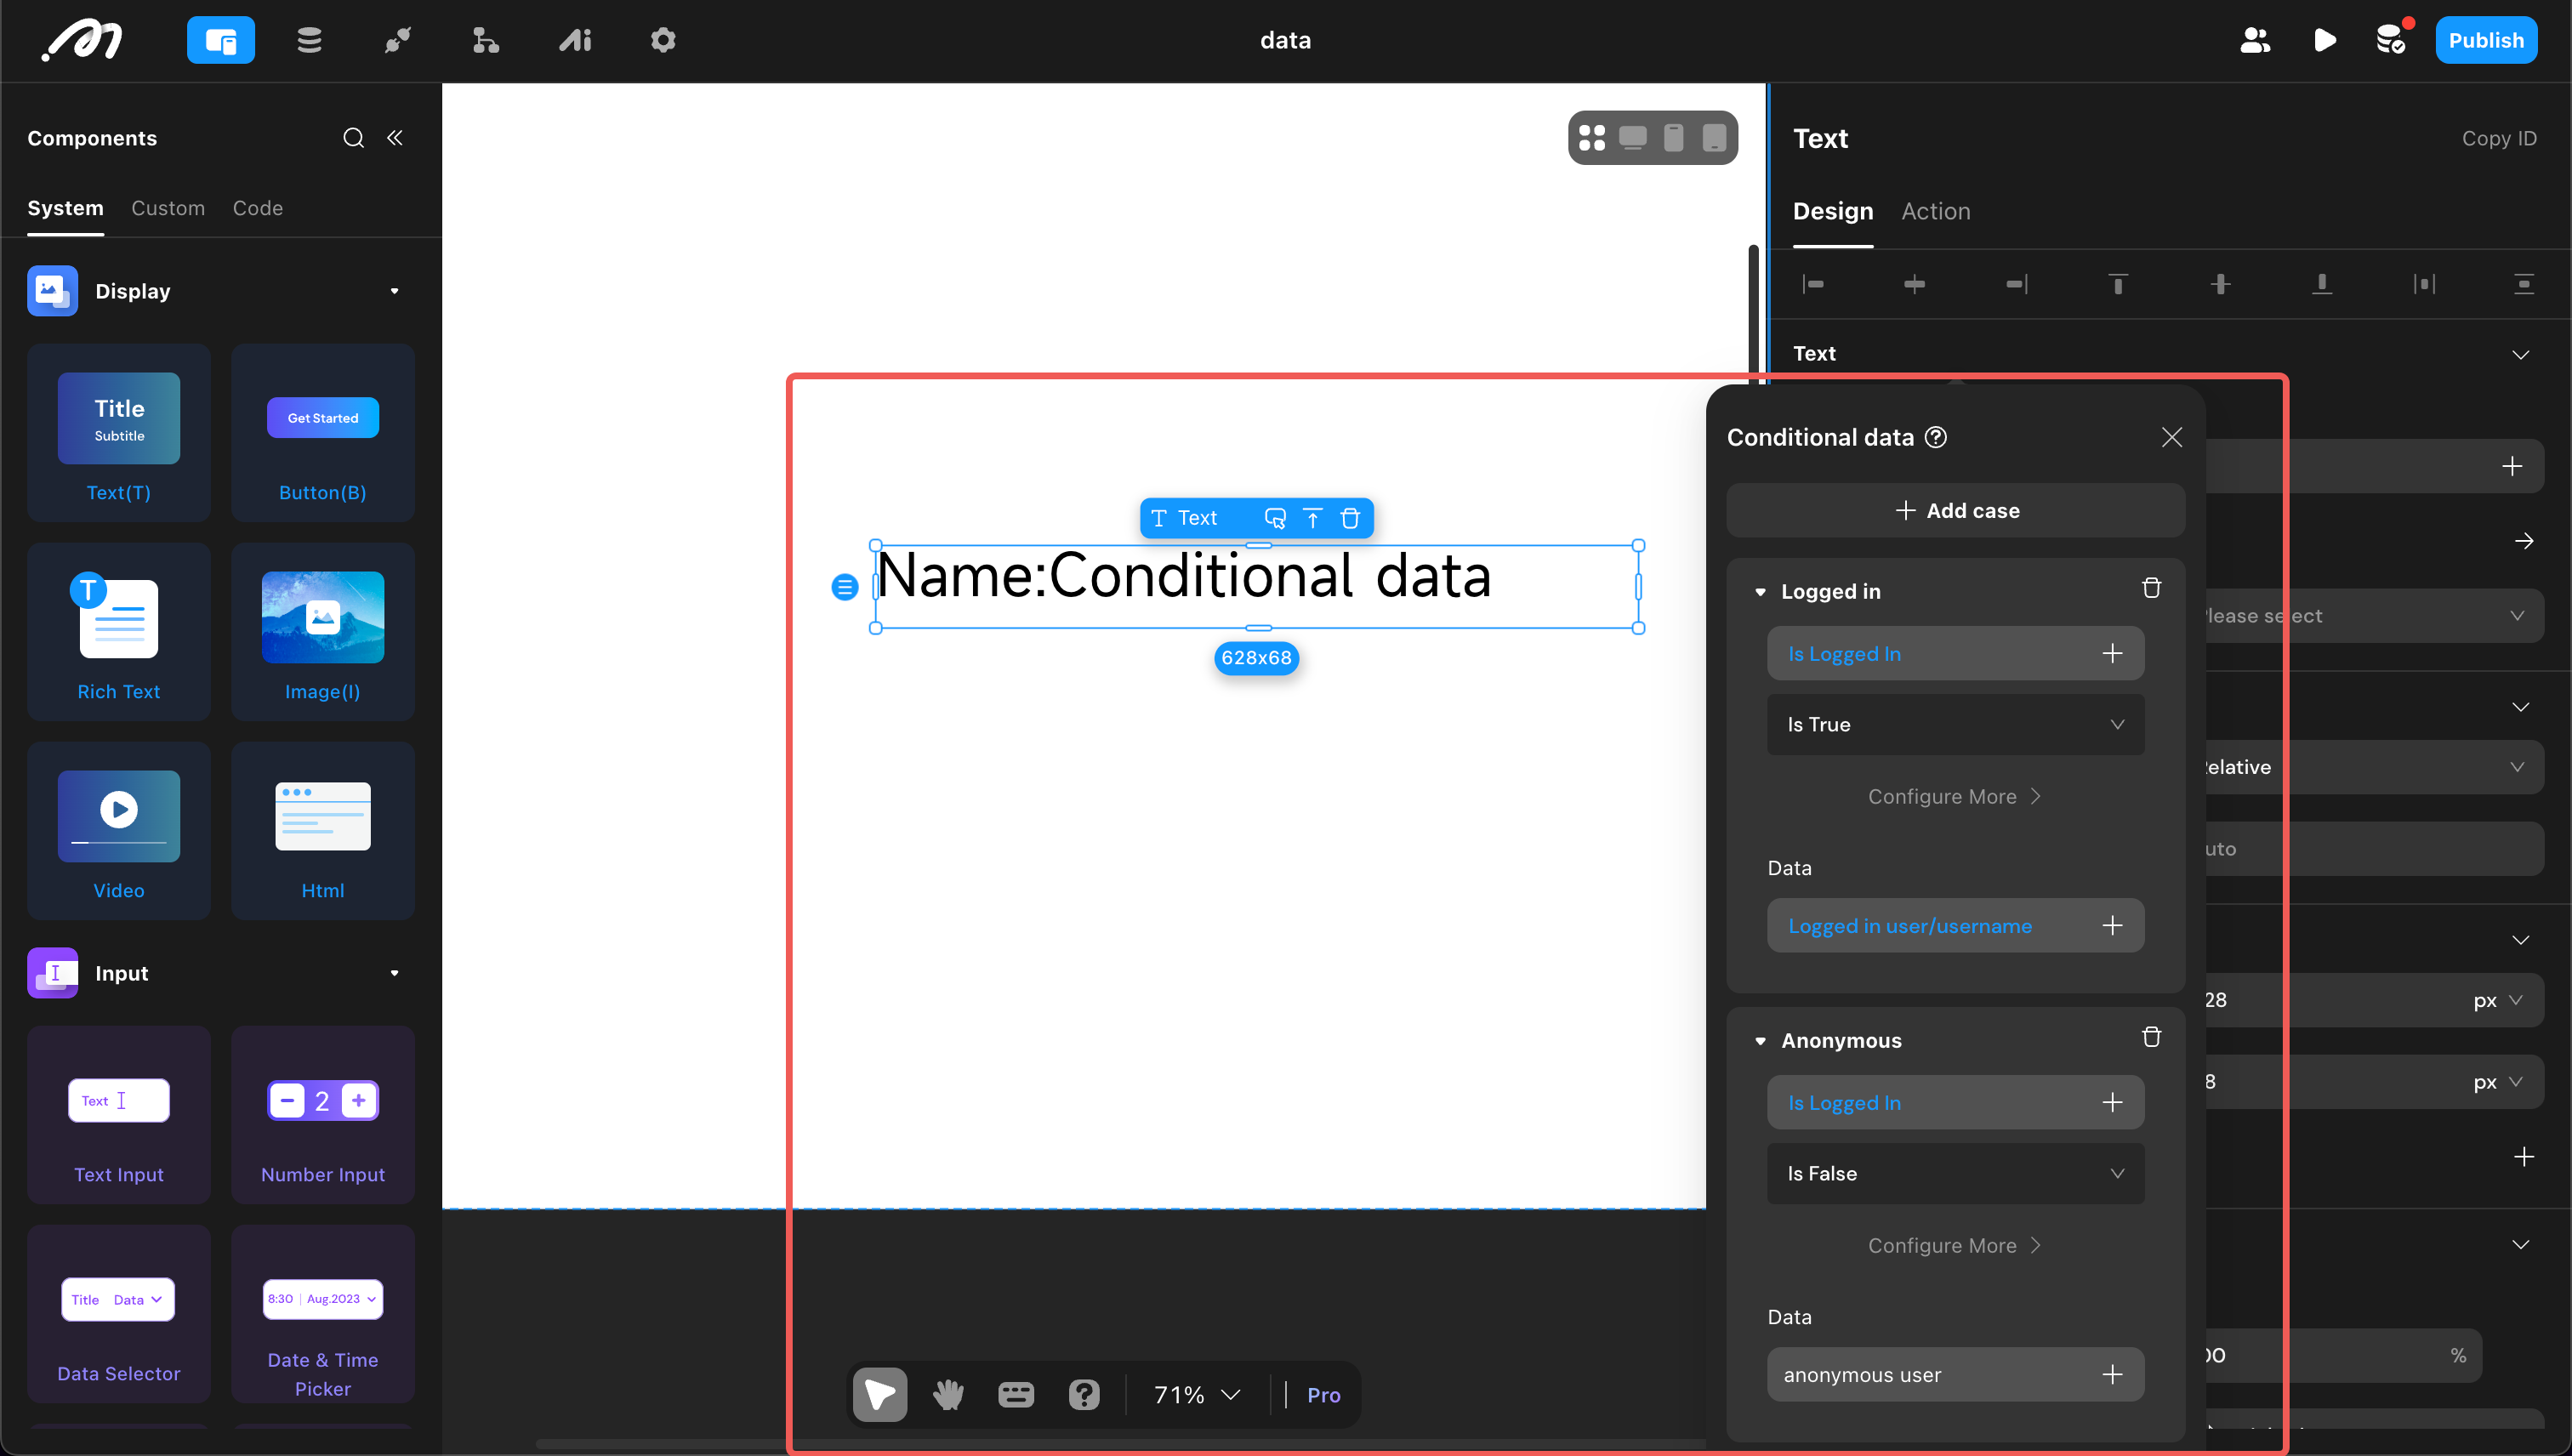Open the 71% zoom dropdown
This screenshot has width=2572, height=1456.
[1197, 1394]
